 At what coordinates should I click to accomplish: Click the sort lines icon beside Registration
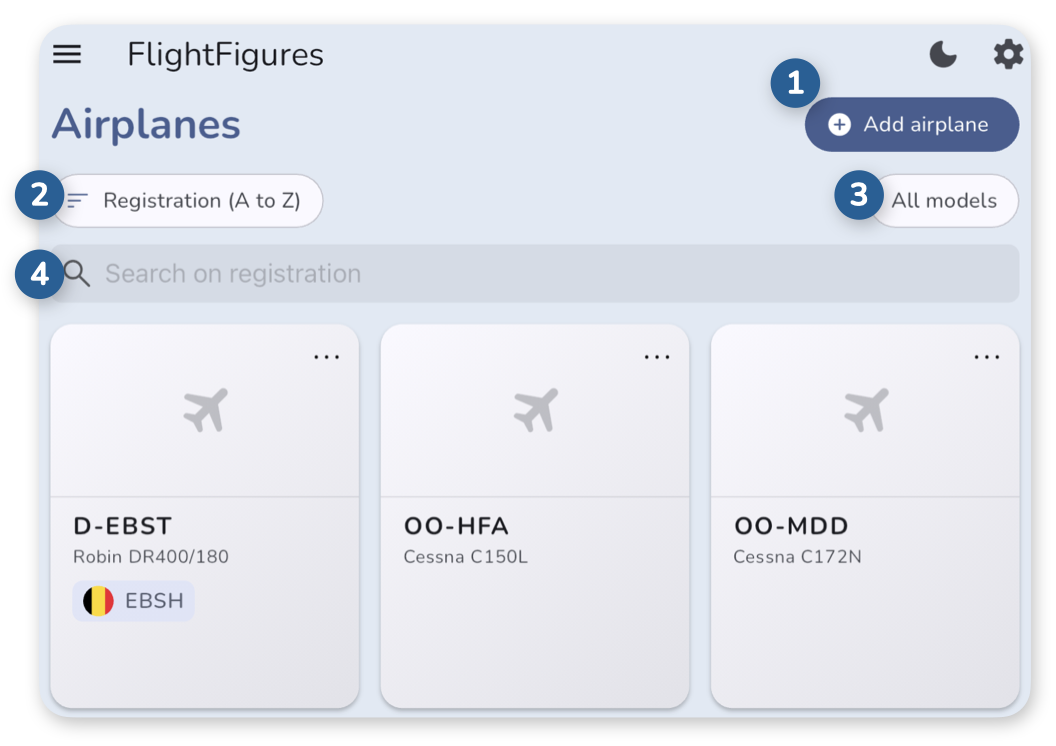tap(77, 201)
